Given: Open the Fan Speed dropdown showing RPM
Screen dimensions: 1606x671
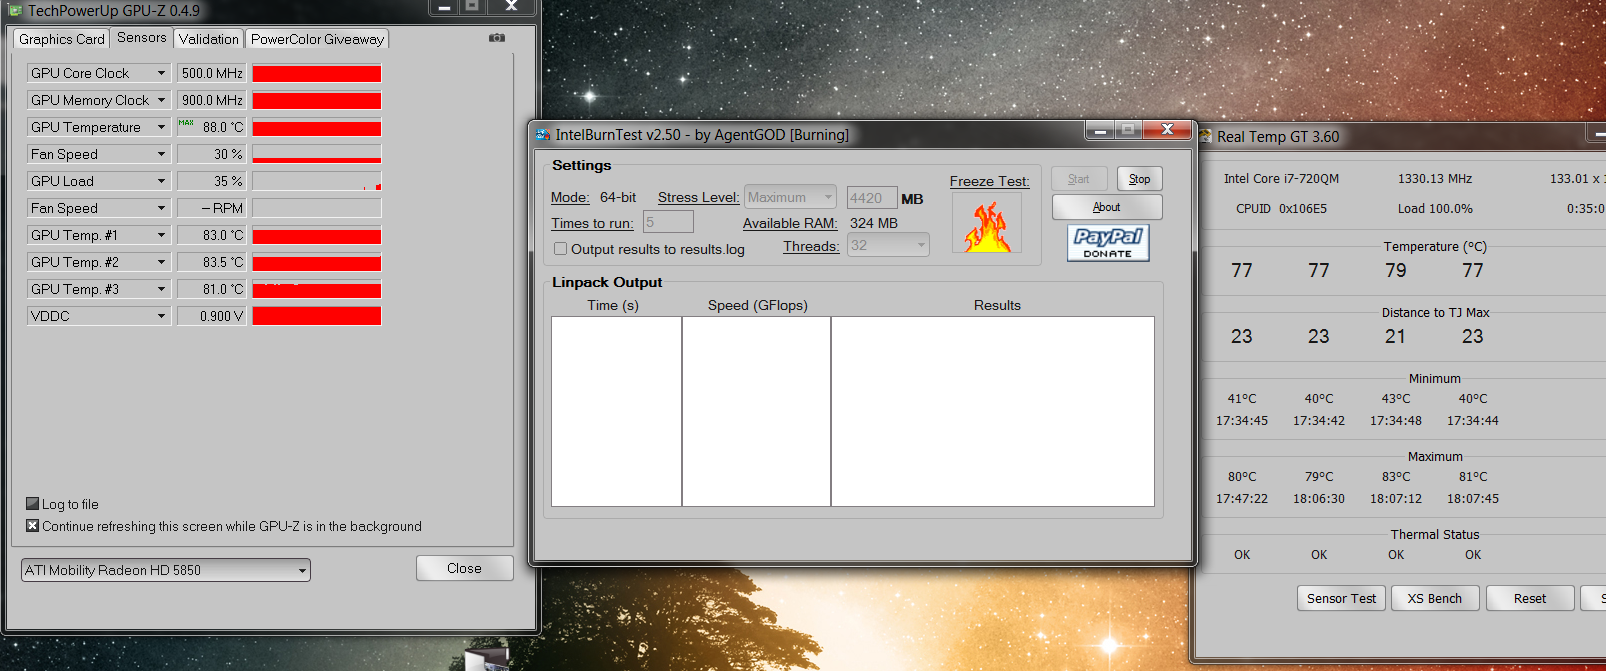Looking at the screenshot, I should (99, 208).
